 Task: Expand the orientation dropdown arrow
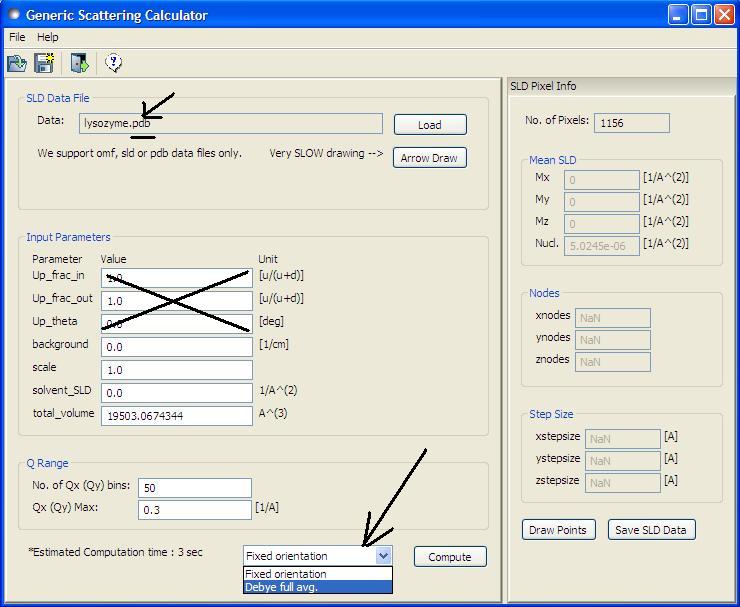(384, 556)
